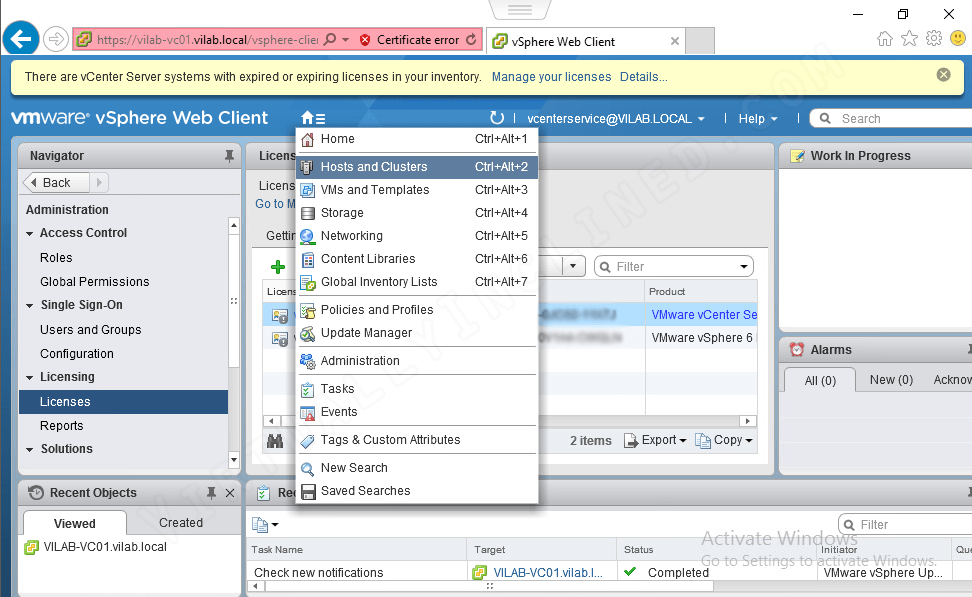The width and height of the screenshot is (972, 597).
Task: Open VMs and Templates from menu
Action: (x=417, y=190)
